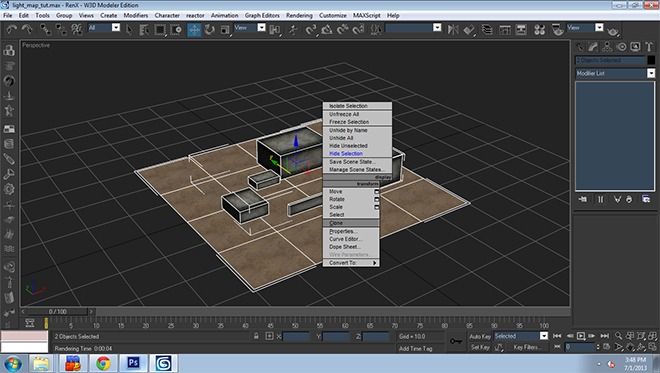The height and width of the screenshot is (373, 660).
Task: Open Photoshop from the Windows taskbar
Action: [x=133, y=363]
